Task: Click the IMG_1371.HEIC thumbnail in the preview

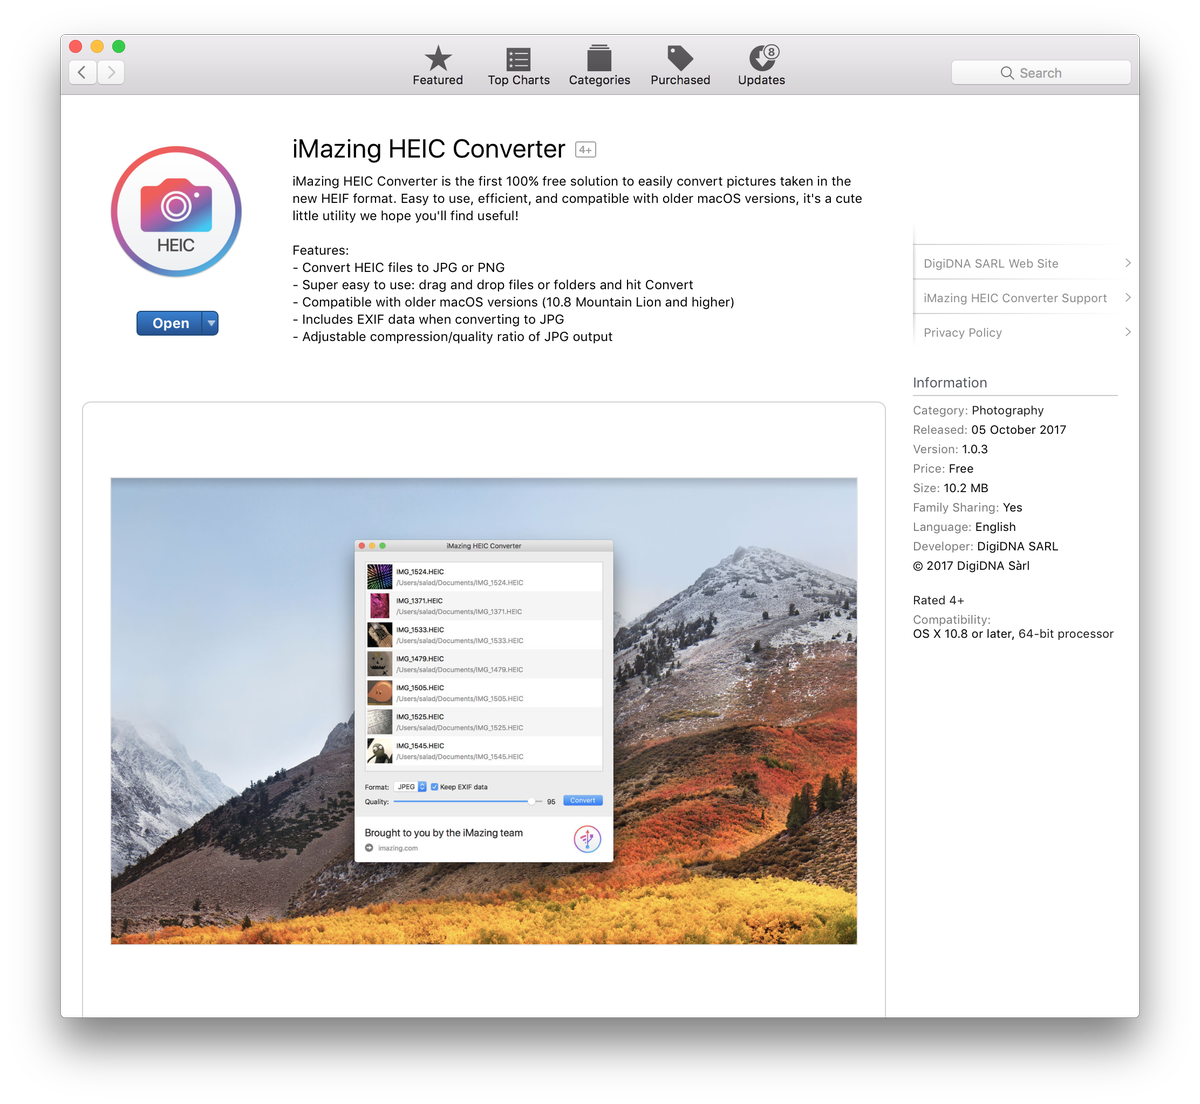Action: pyautogui.click(x=379, y=606)
